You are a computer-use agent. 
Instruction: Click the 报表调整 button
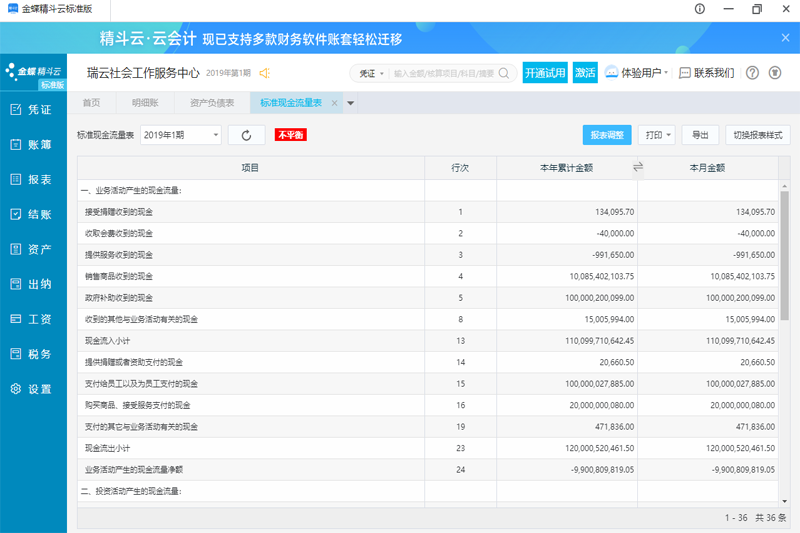607,135
